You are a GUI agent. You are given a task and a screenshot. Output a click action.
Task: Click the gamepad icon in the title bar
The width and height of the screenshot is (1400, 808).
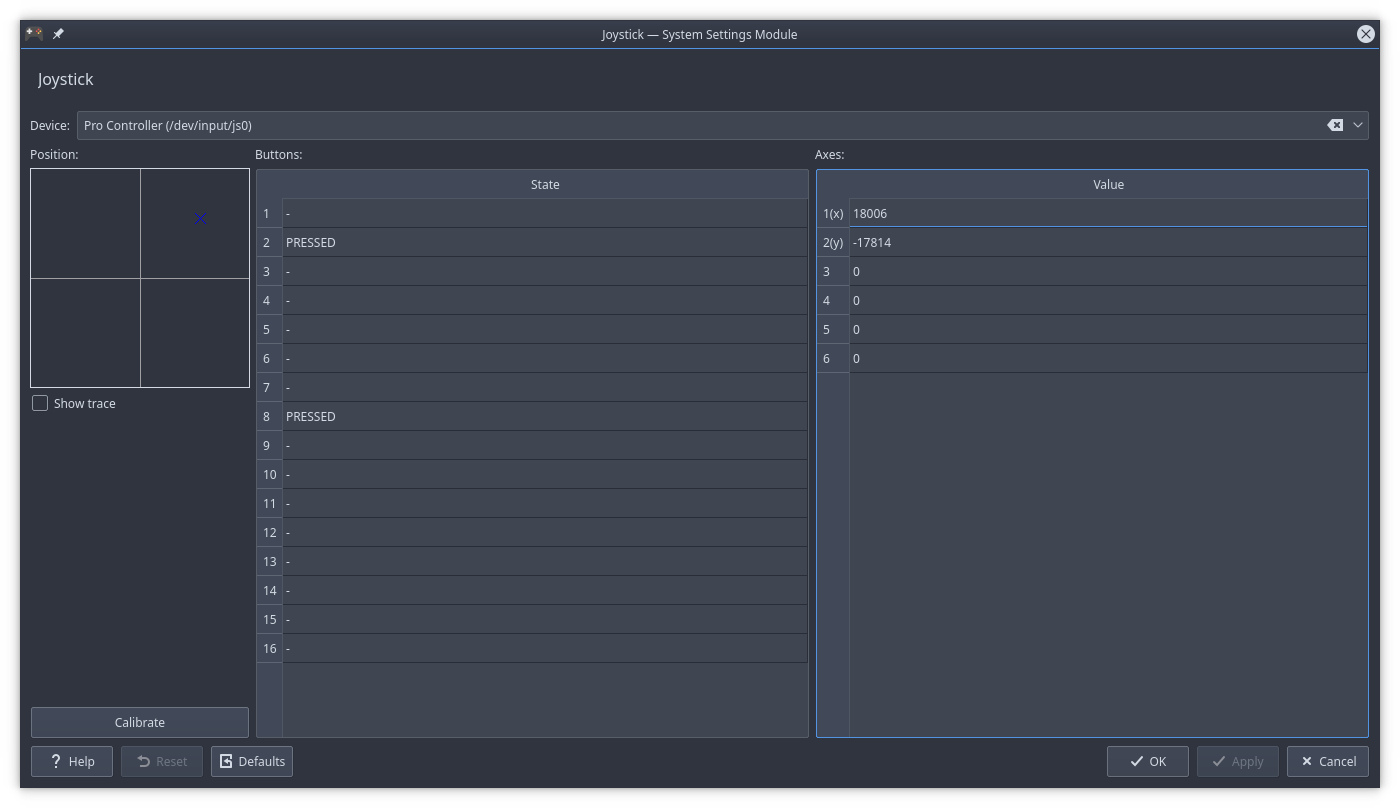point(31,33)
